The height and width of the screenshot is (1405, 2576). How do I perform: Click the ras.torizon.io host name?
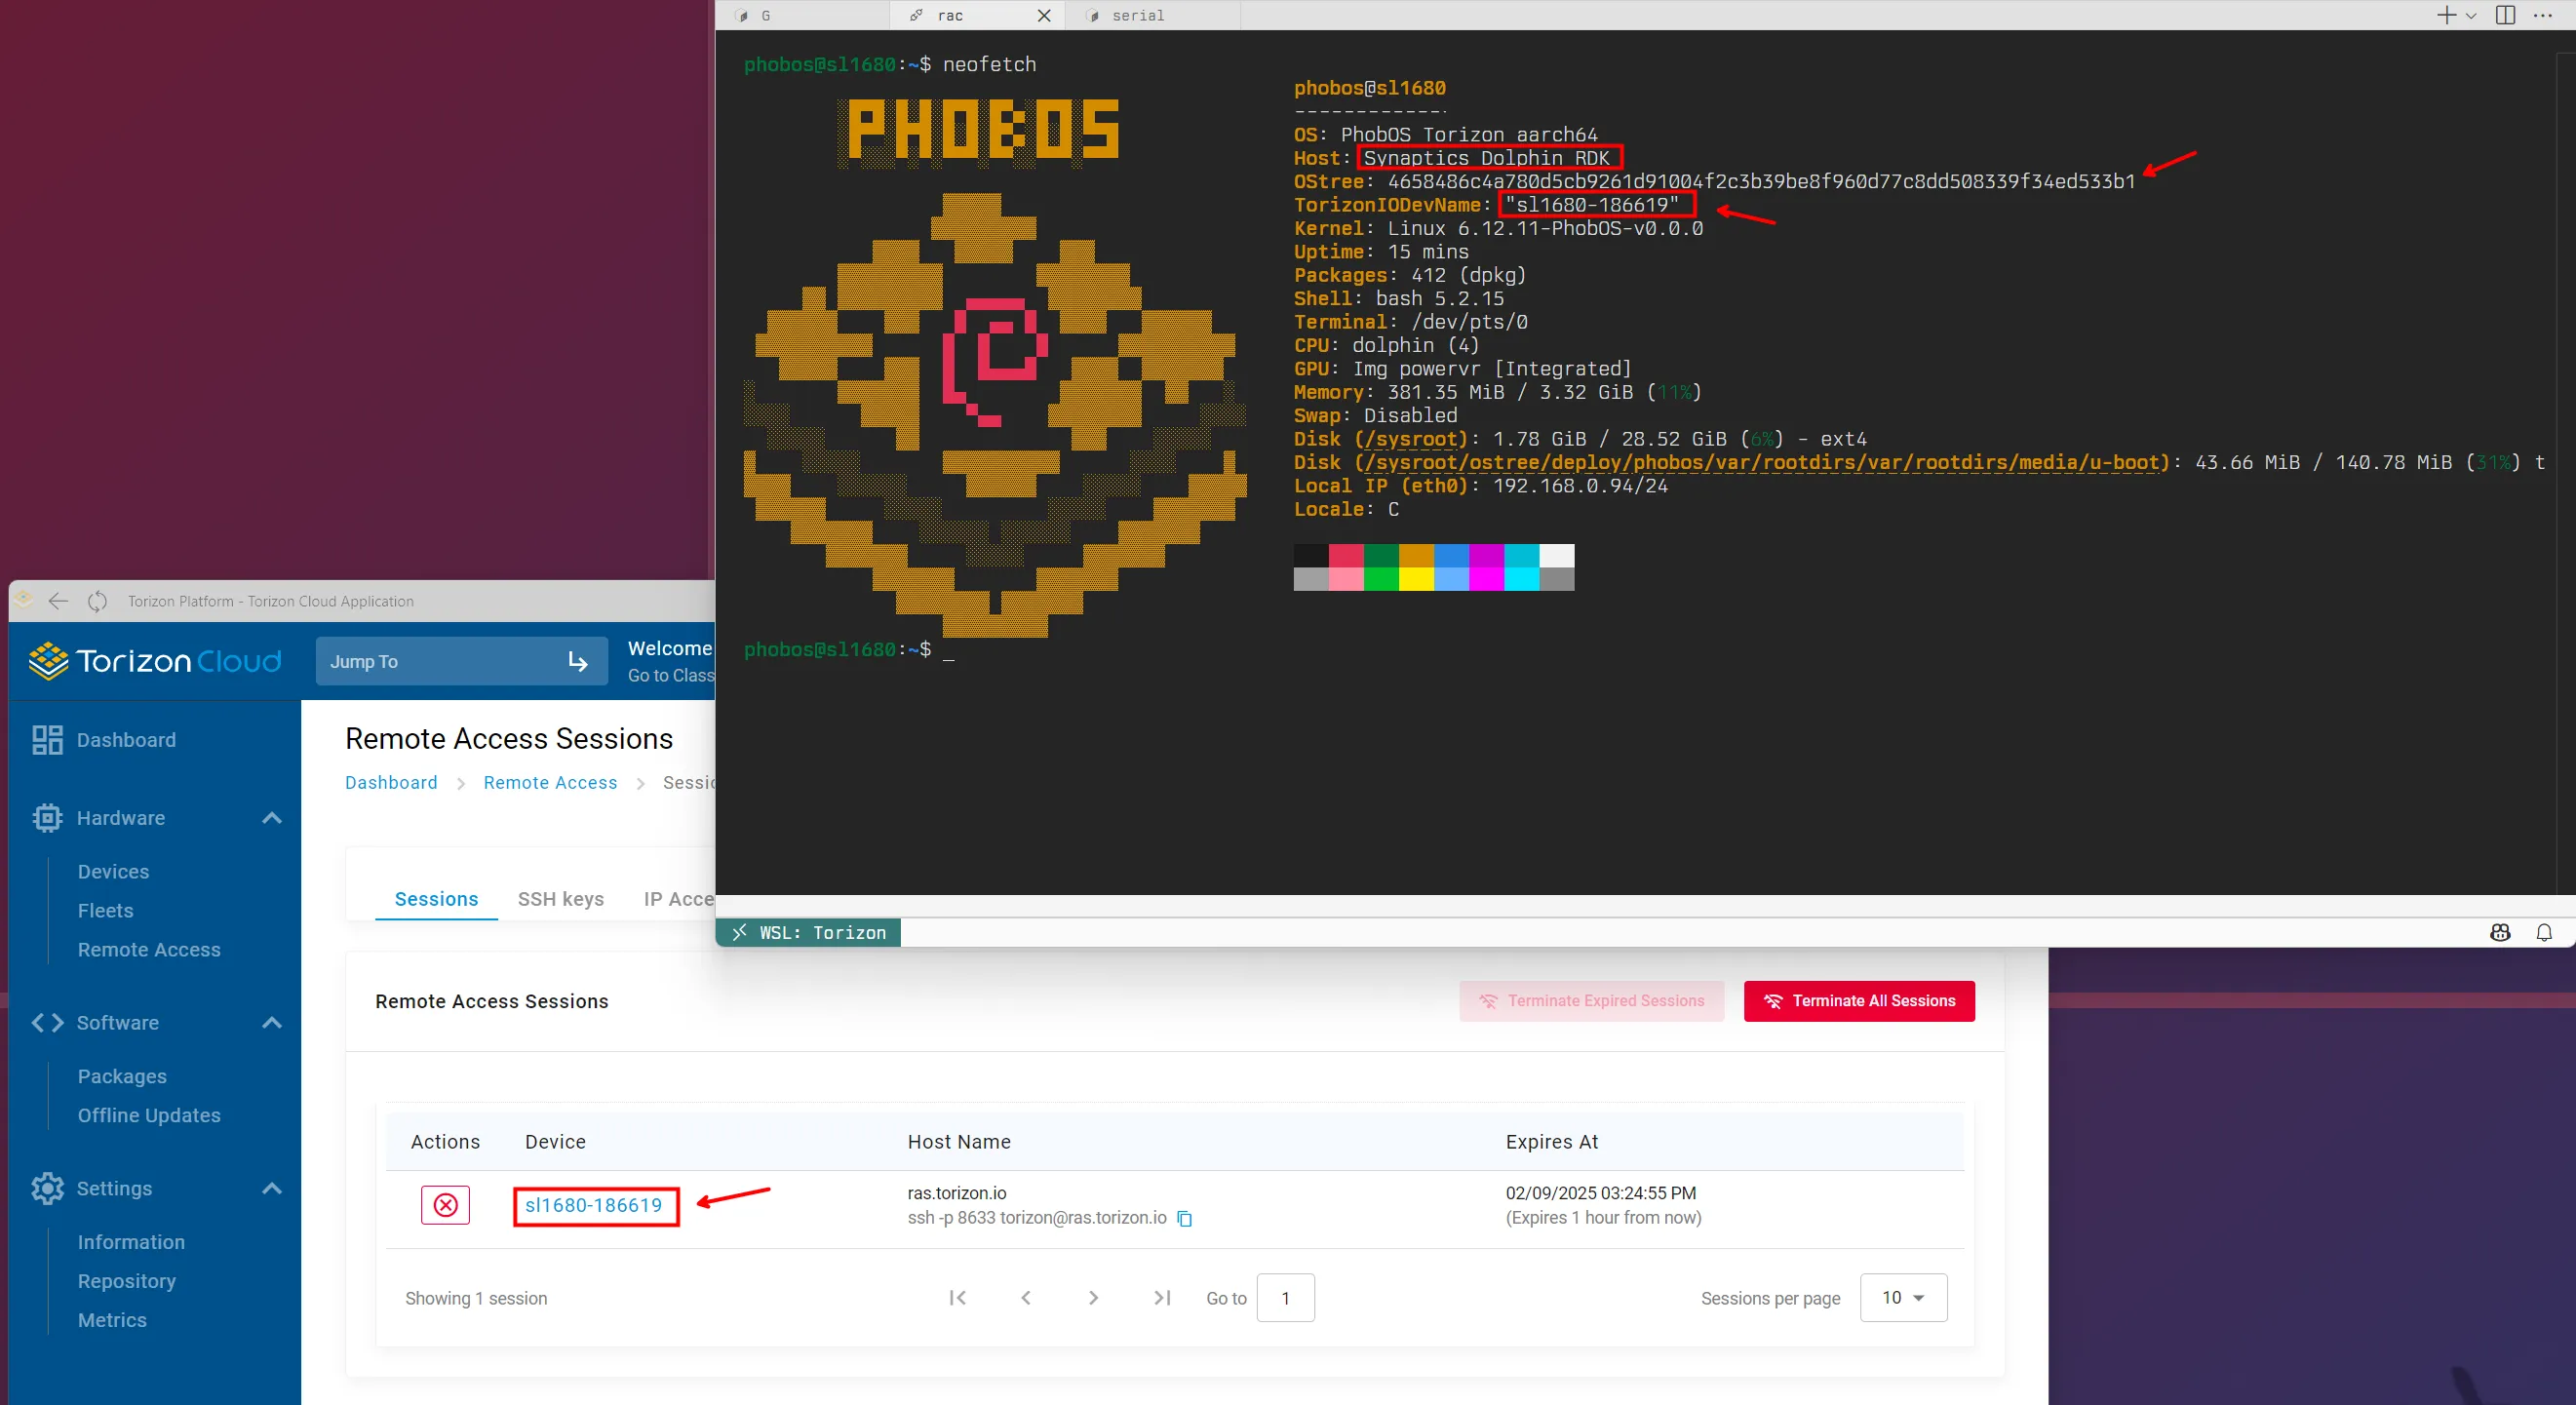click(957, 1193)
